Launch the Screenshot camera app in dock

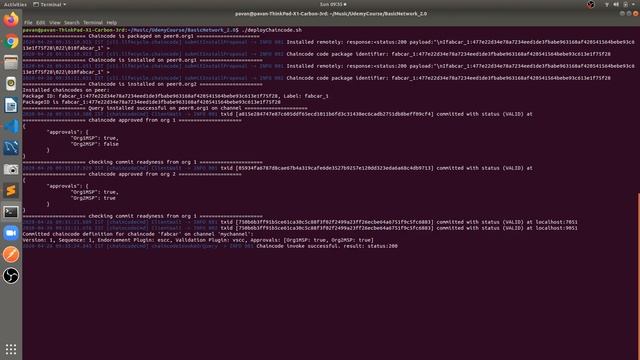(11, 169)
